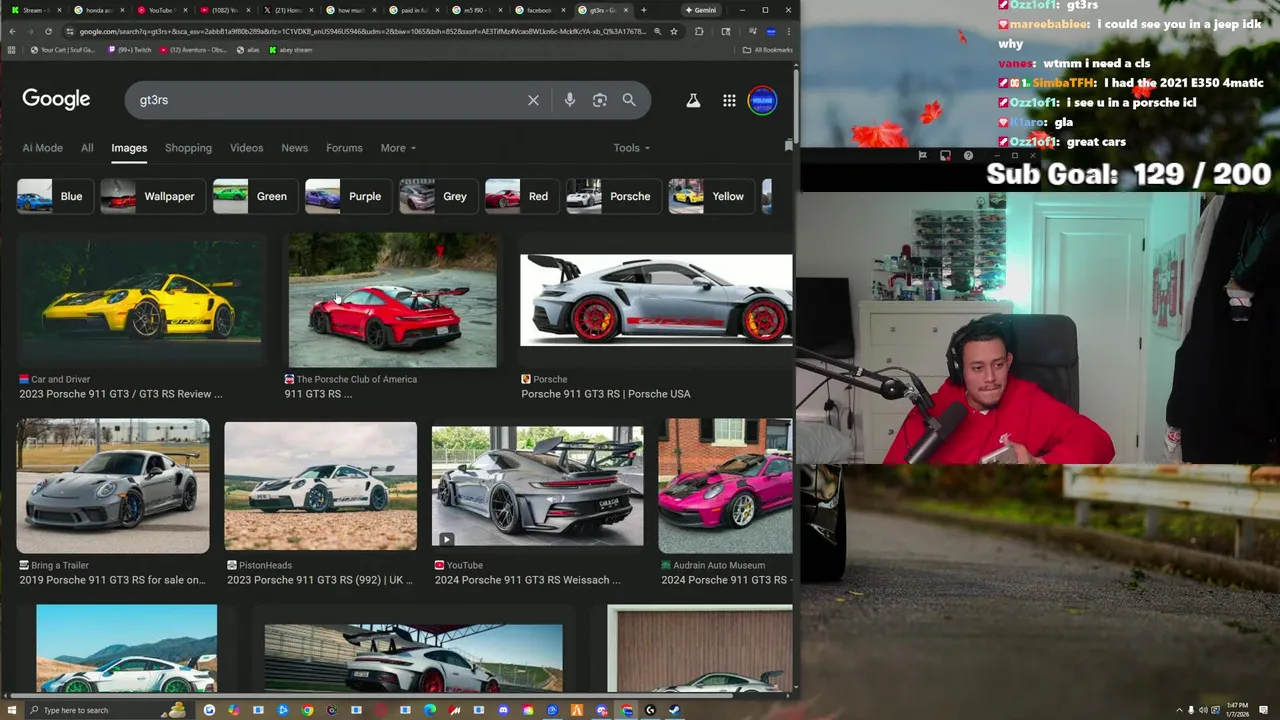Image resolution: width=1280 pixels, height=720 pixels.
Task: Open the Your Cart Scuf Gaming bookmark
Action: (x=62, y=49)
